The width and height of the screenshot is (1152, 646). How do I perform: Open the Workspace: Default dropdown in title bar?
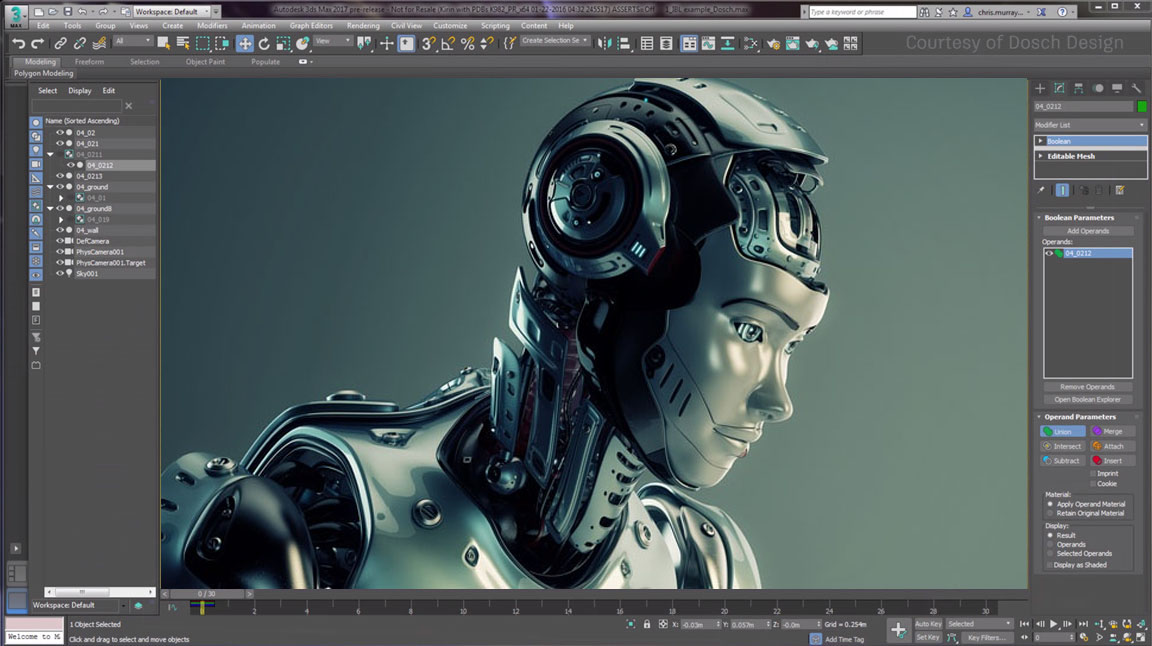pyautogui.click(x=172, y=12)
